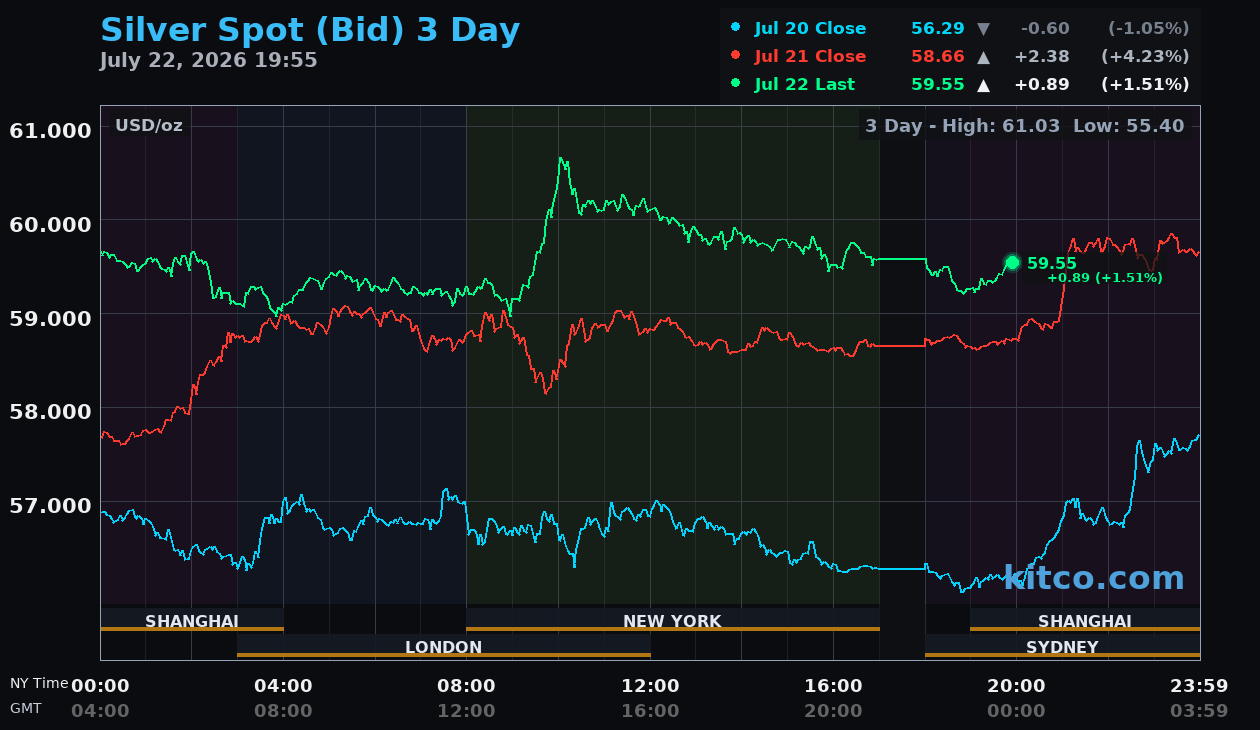Click the 16:00 NY time tick
Image resolution: width=1260 pixels, height=730 pixels.
833,686
